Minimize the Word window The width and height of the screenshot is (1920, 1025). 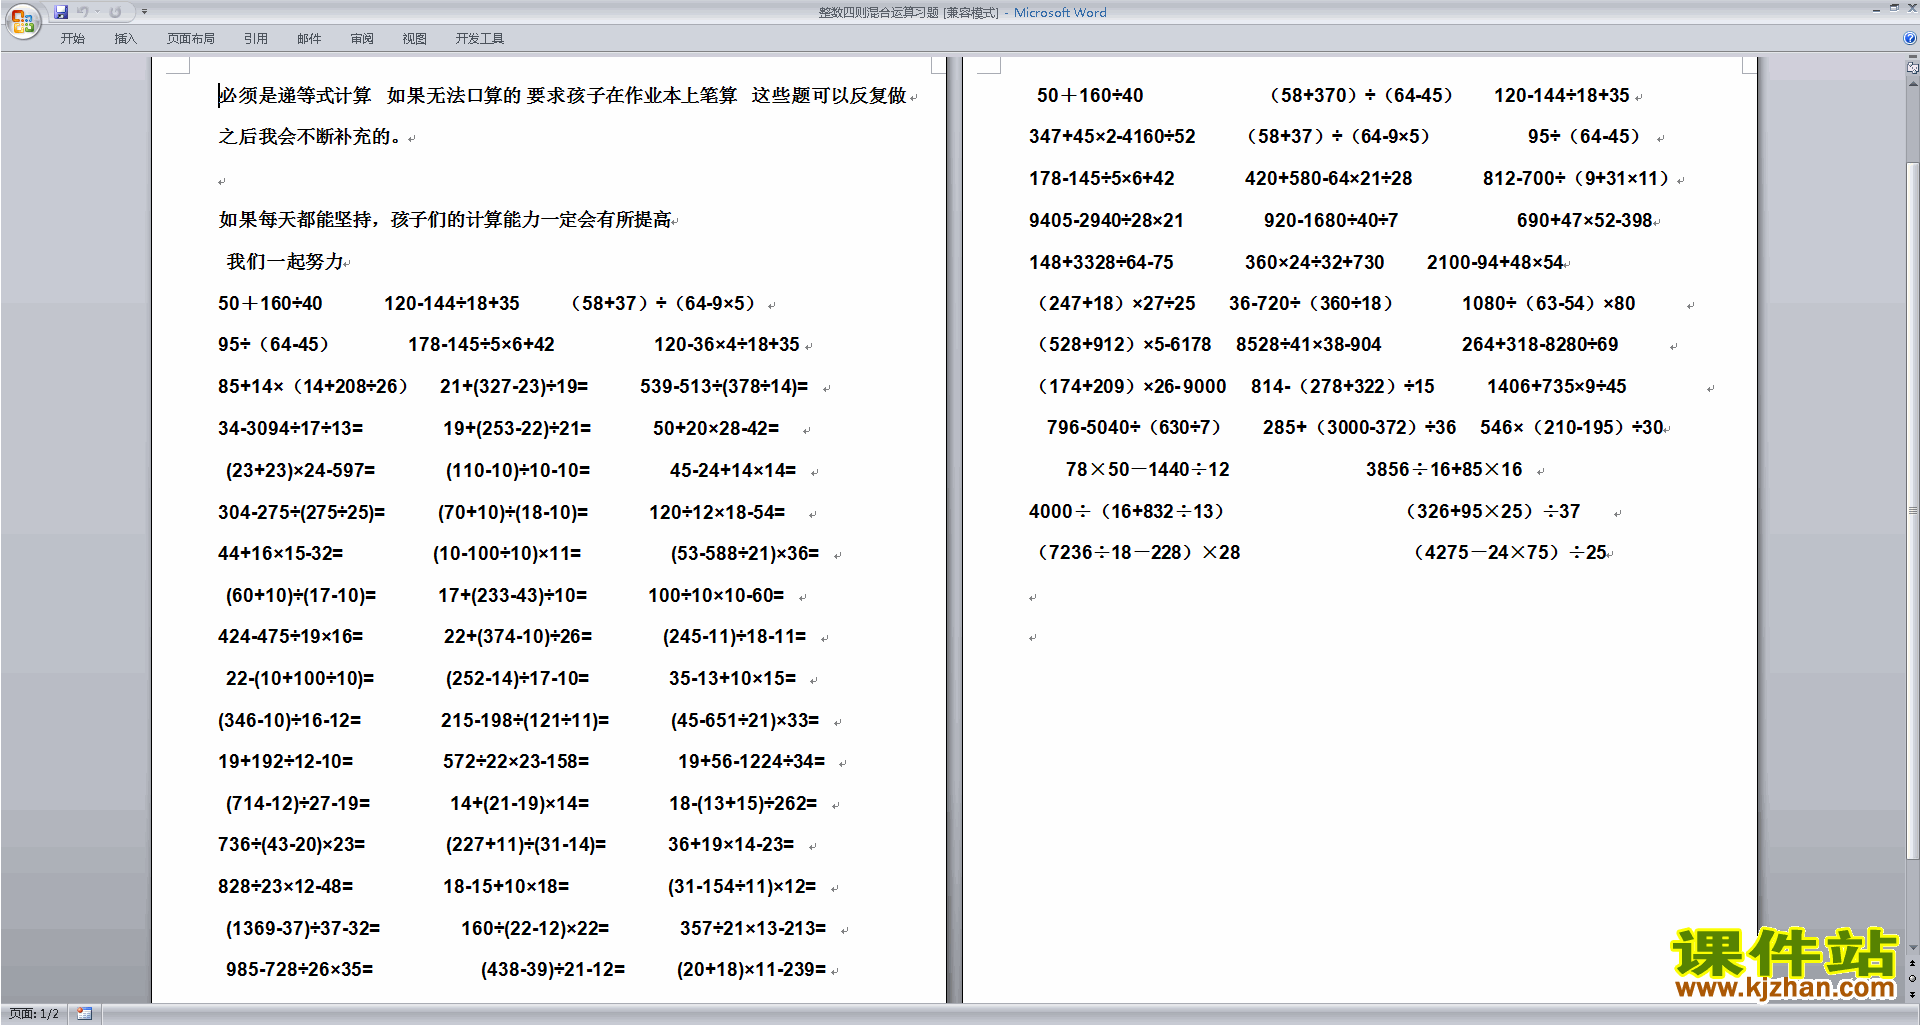[1876, 9]
